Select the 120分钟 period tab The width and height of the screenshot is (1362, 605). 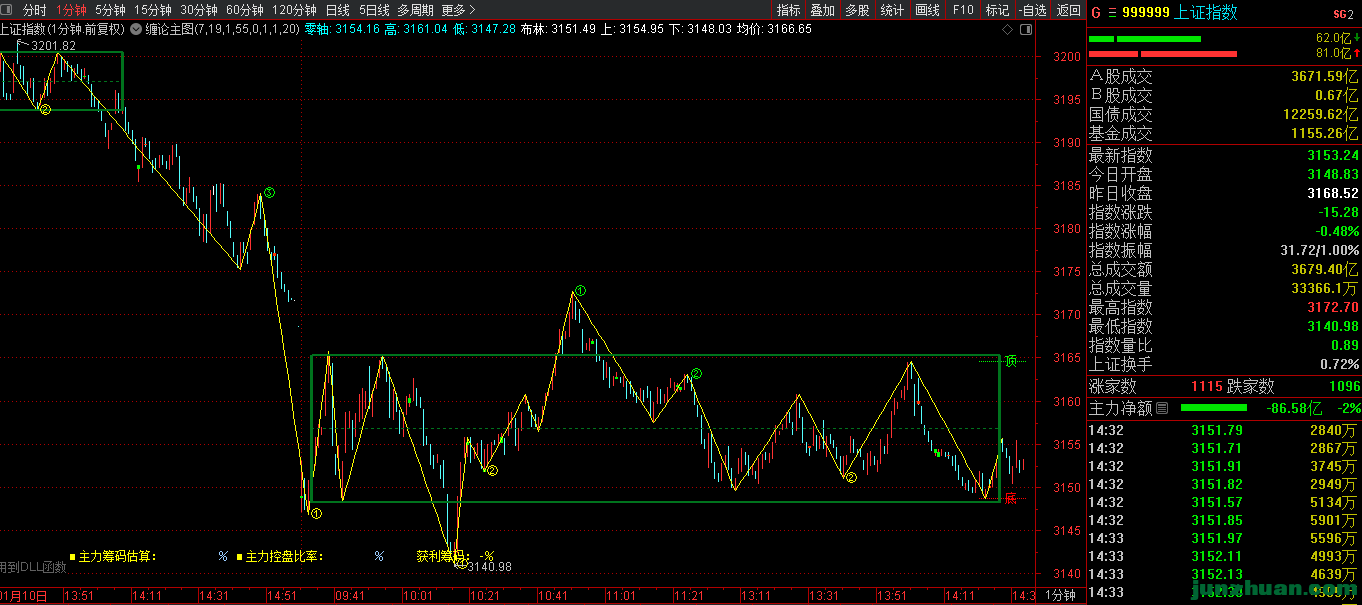(x=294, y=10)
